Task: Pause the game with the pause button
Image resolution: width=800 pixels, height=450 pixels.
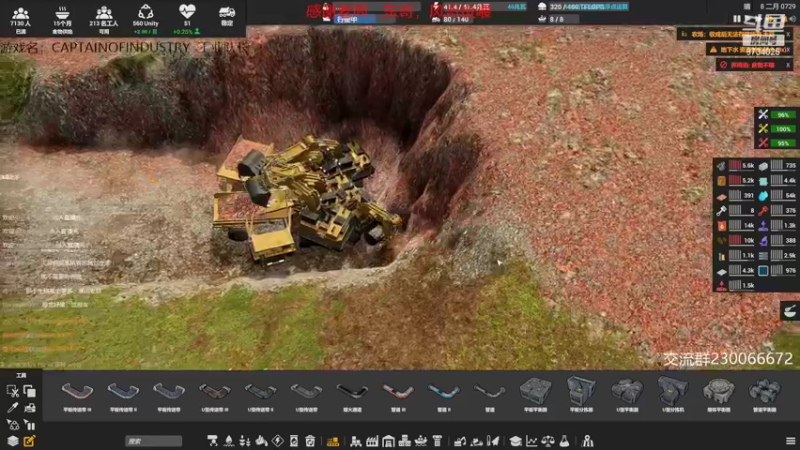Action: [736, 19]
